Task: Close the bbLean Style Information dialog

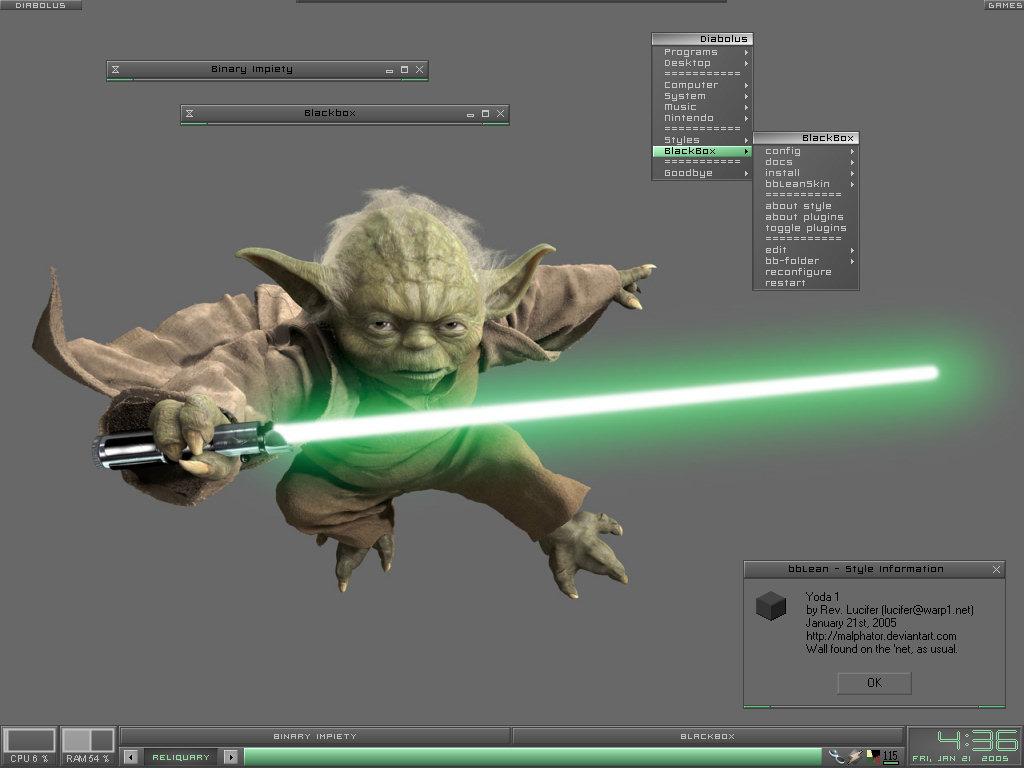Action: point(996,569)
